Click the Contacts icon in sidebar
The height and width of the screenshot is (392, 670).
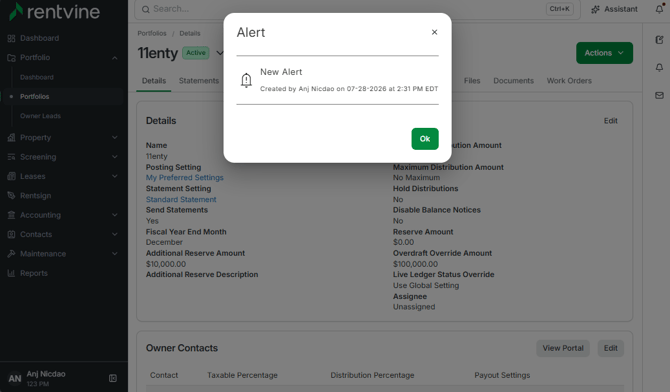coord(11,234)
